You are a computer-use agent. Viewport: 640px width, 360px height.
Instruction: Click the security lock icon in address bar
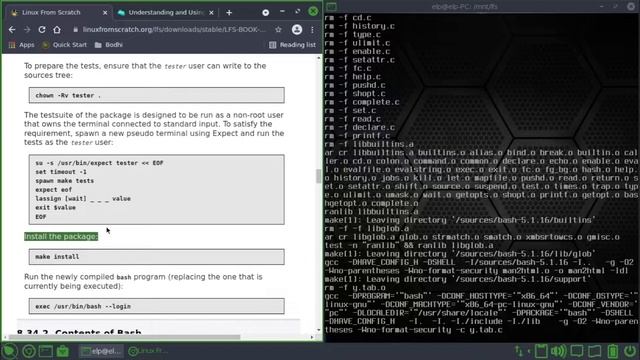[75, 29]
